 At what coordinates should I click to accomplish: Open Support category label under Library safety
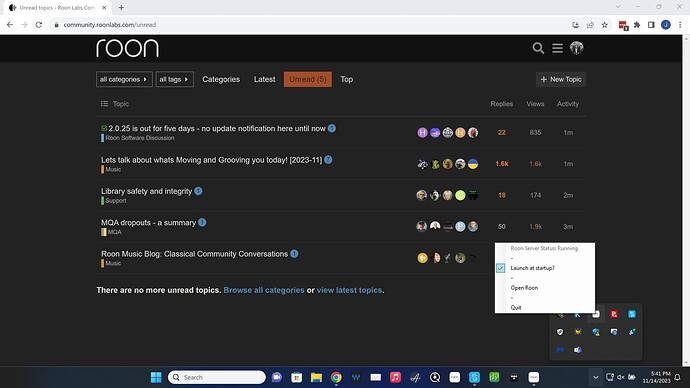(114, 201)
